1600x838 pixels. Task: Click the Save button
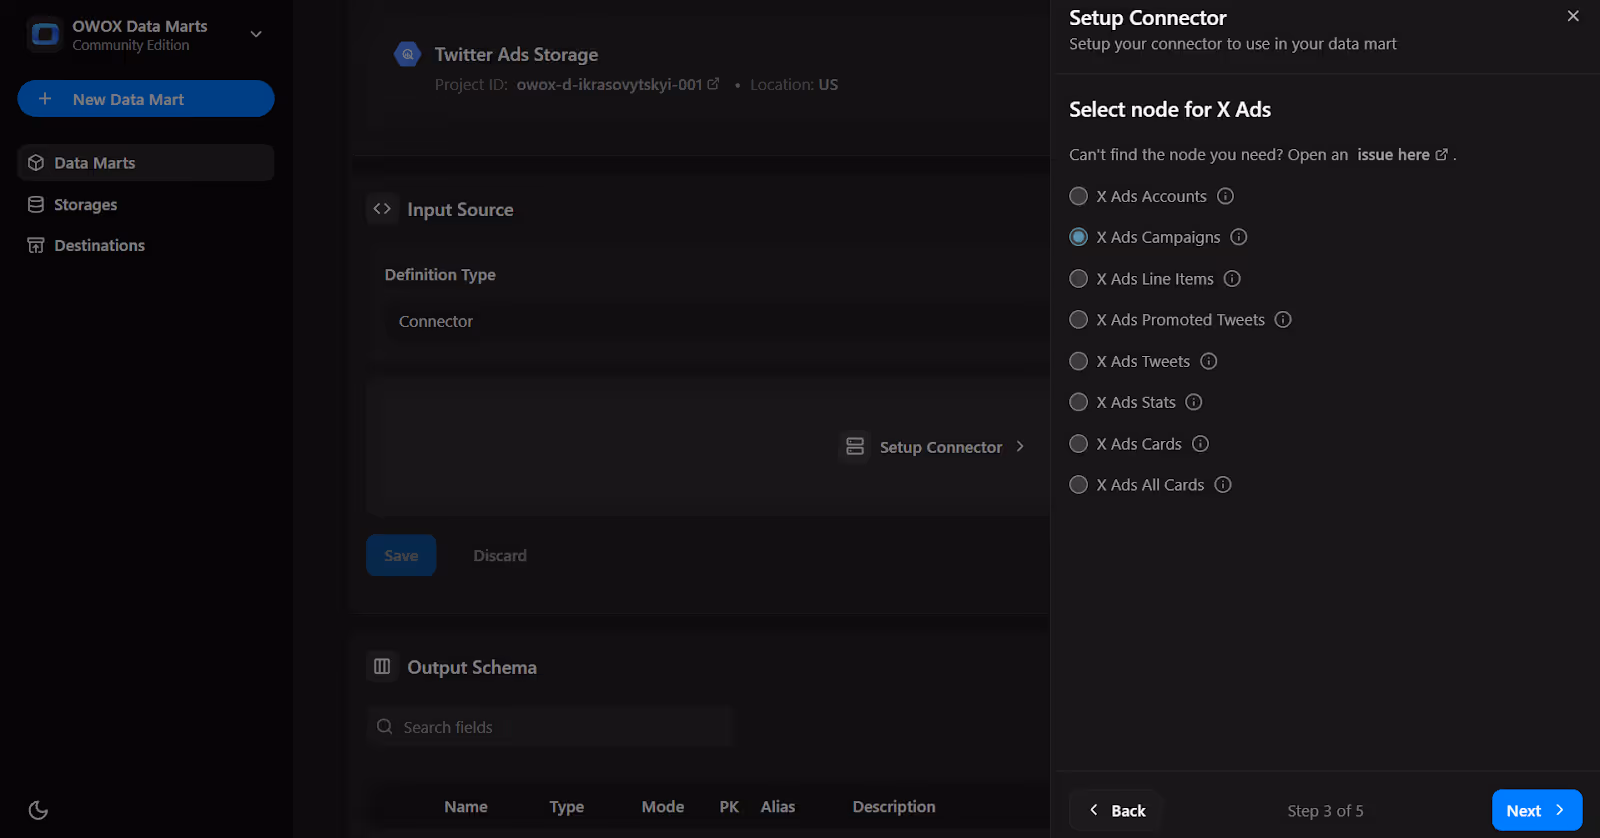point(401,556)
